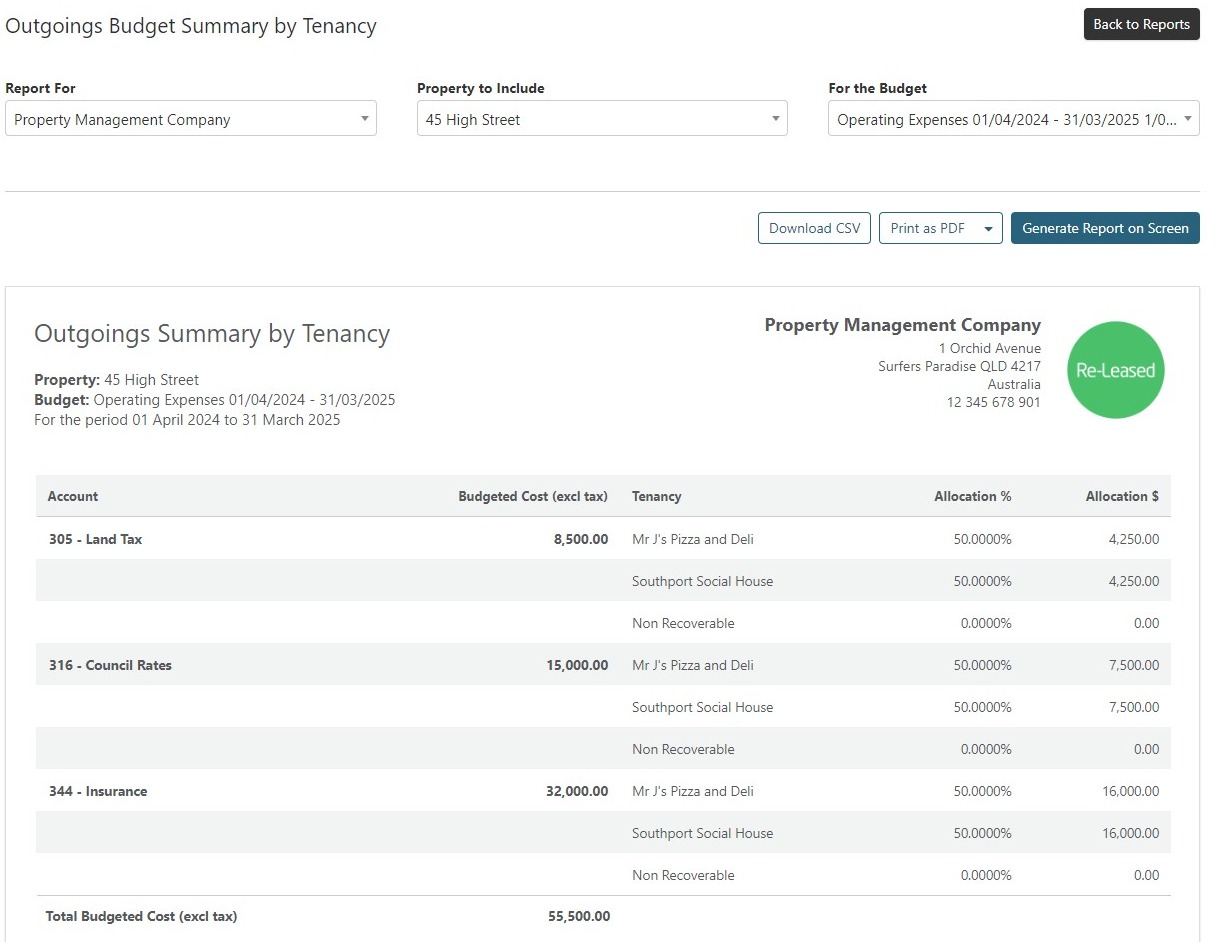Click the 55,500.00 total value
Viewport: 1219px width, 942px height.
click(579, 916)
